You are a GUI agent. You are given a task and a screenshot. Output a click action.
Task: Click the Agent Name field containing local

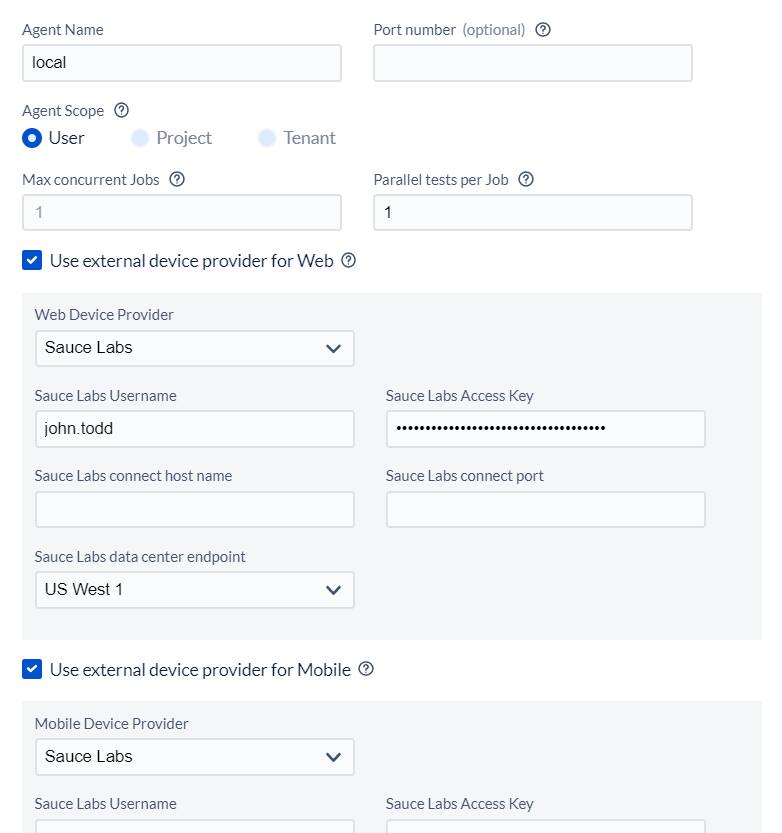click(182, 63)
